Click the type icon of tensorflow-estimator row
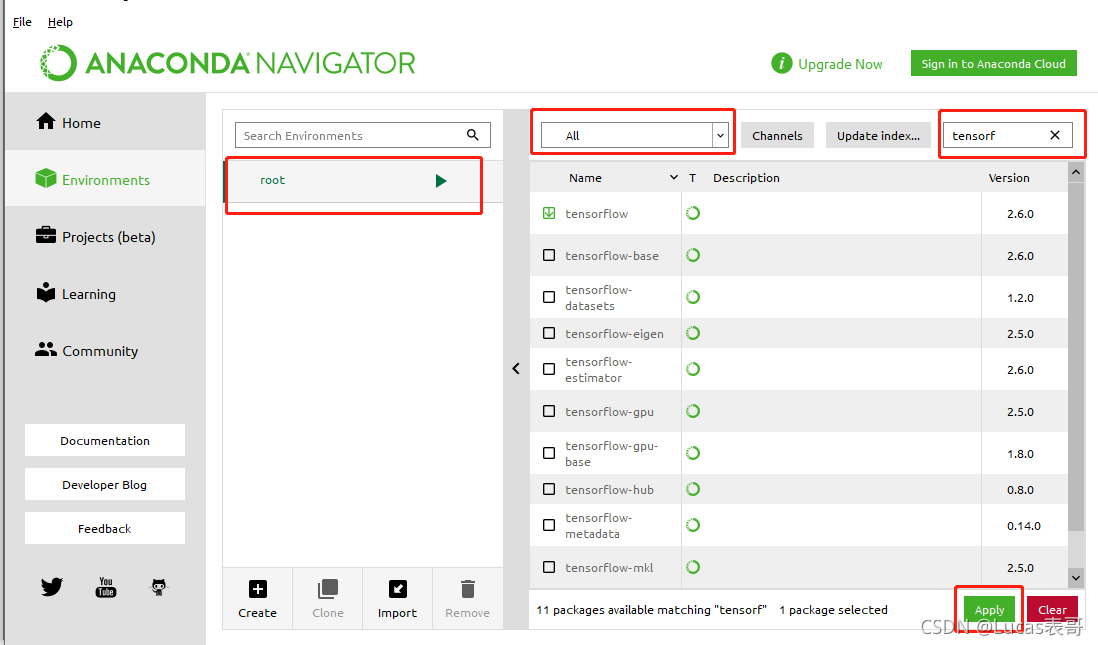The image size is (1098, 645). [x=693, y=368]
